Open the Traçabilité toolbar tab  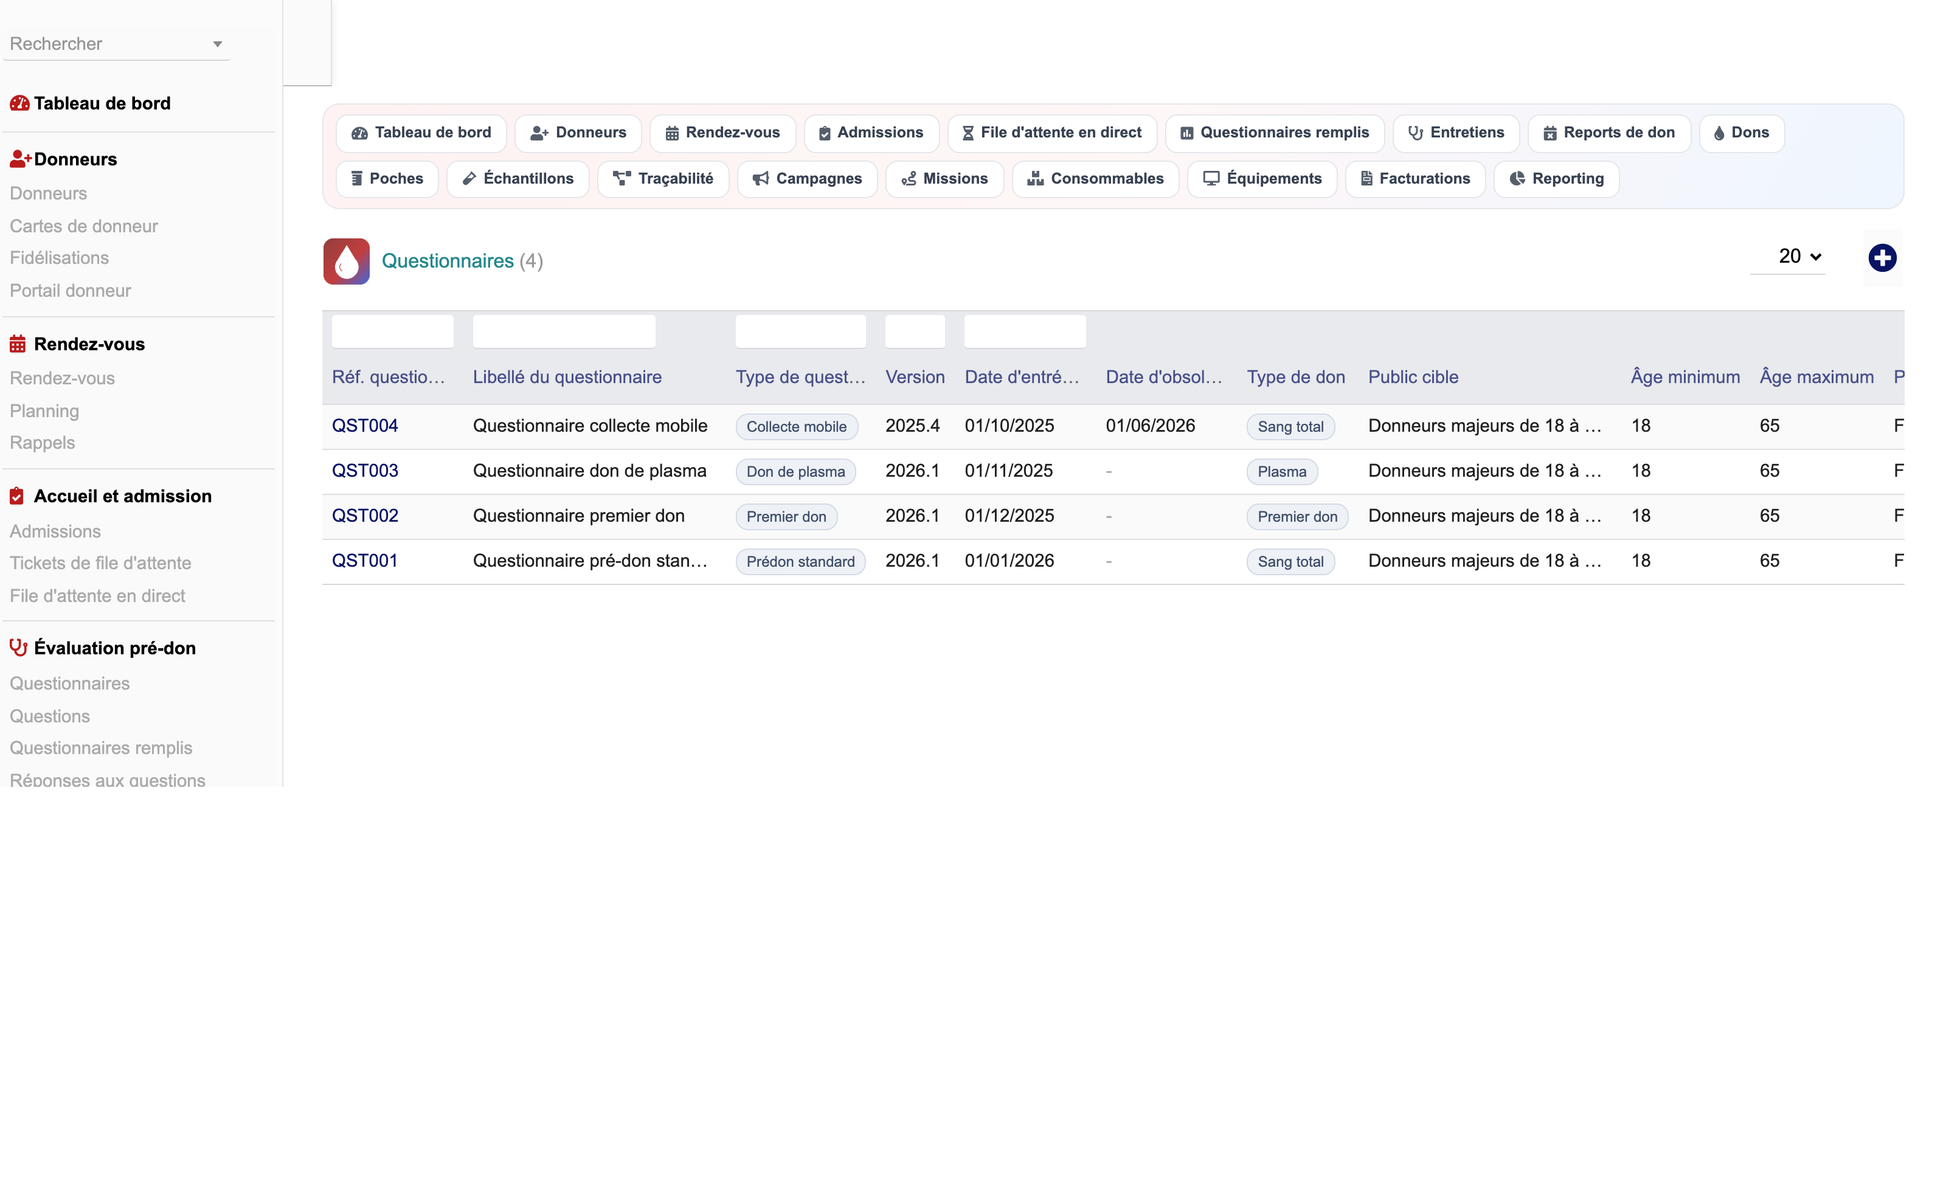[663, 179]
